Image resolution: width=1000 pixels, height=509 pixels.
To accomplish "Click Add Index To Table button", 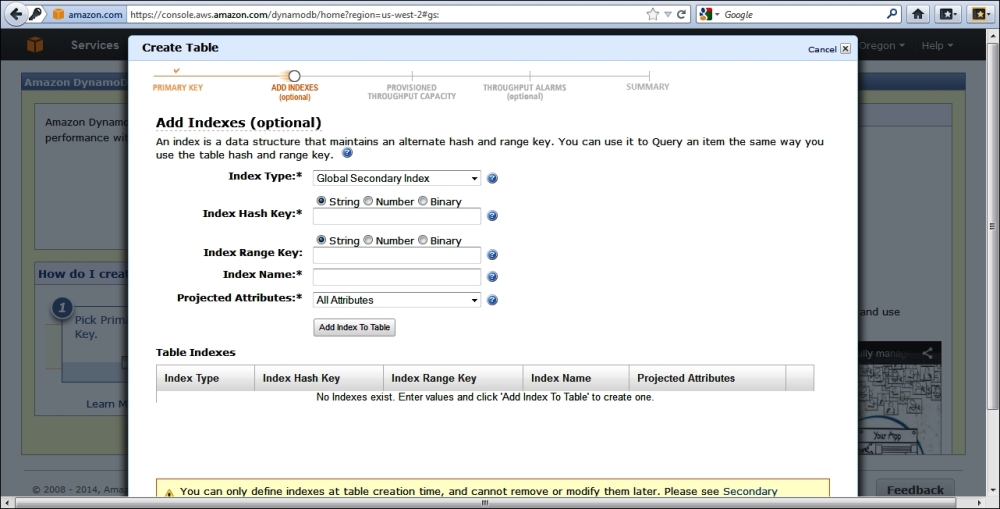I will pos(354,327).
